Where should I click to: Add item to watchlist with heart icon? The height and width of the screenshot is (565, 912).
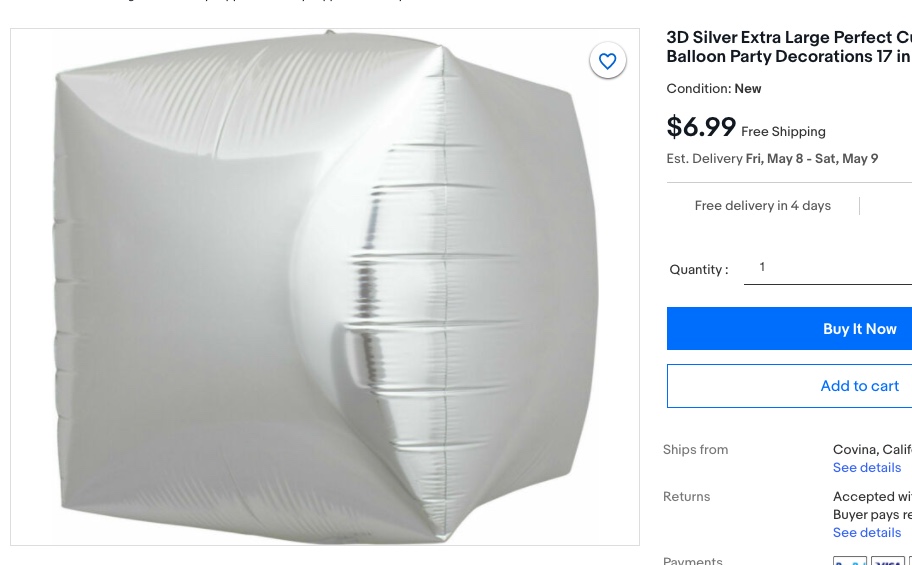click(x=607, y=61)
